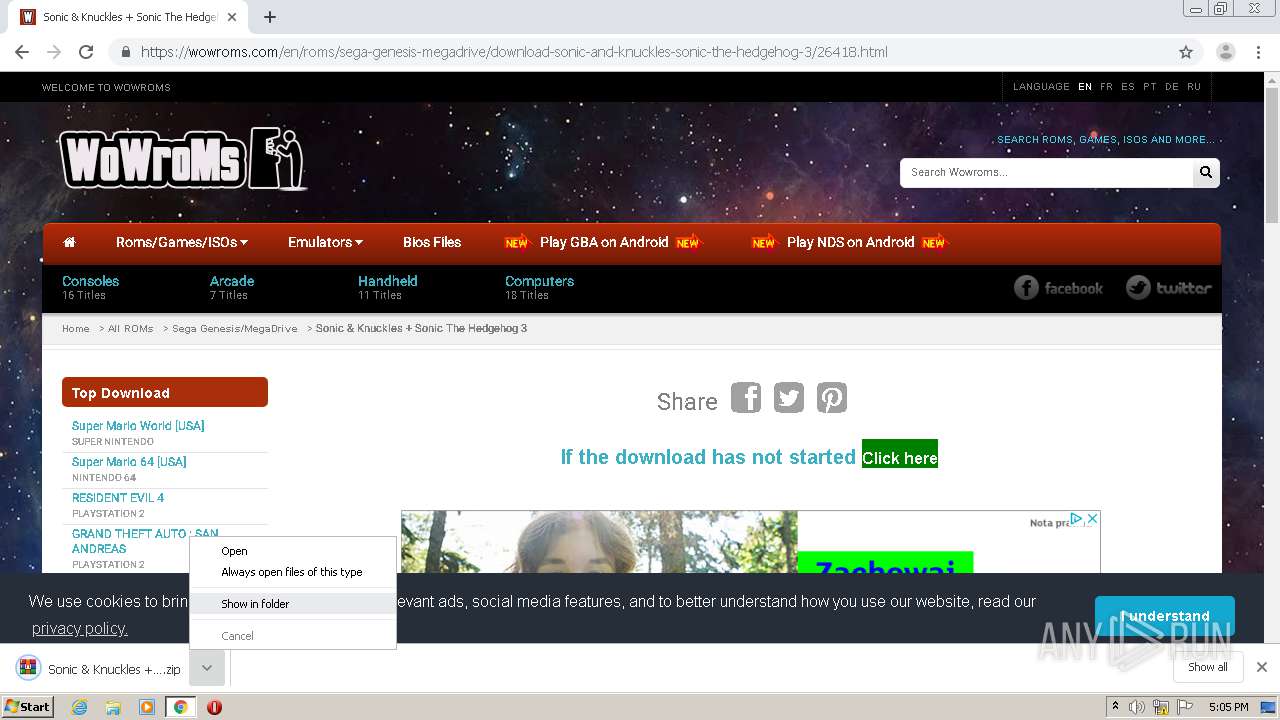Viewport: 1280px width, 720px height.
Task: Click Show all downloads
Action: click(x=1208, y=667)
